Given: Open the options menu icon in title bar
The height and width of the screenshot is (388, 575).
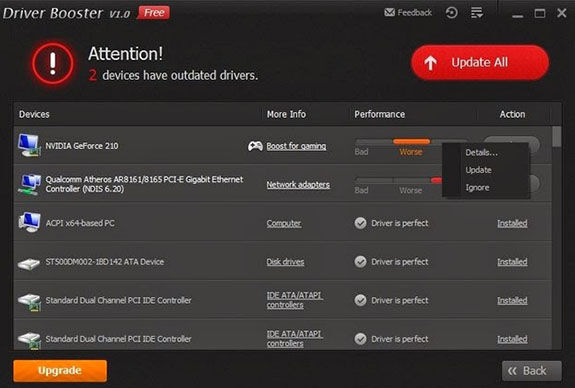Looking at the screenshot, I should 477,13.
